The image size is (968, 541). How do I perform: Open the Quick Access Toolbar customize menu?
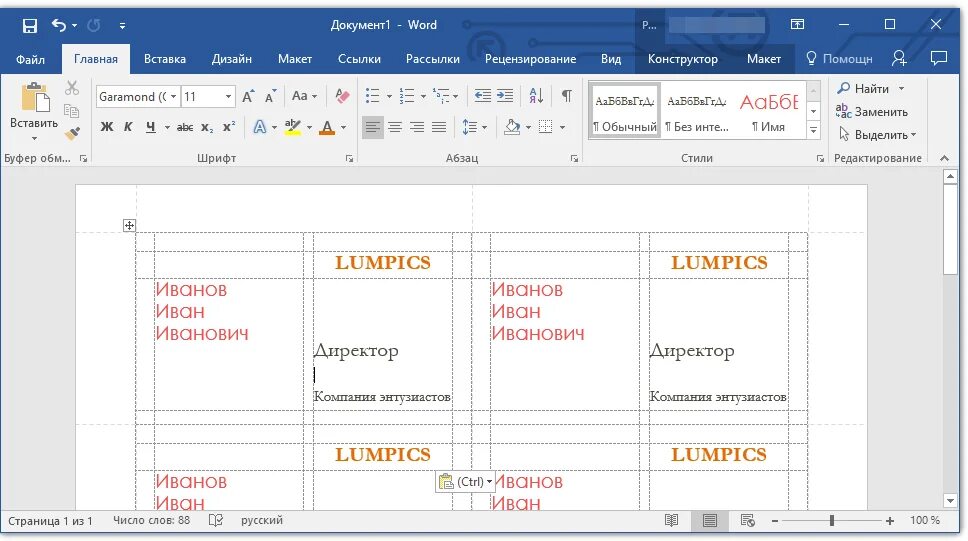(x=122, y=25)
